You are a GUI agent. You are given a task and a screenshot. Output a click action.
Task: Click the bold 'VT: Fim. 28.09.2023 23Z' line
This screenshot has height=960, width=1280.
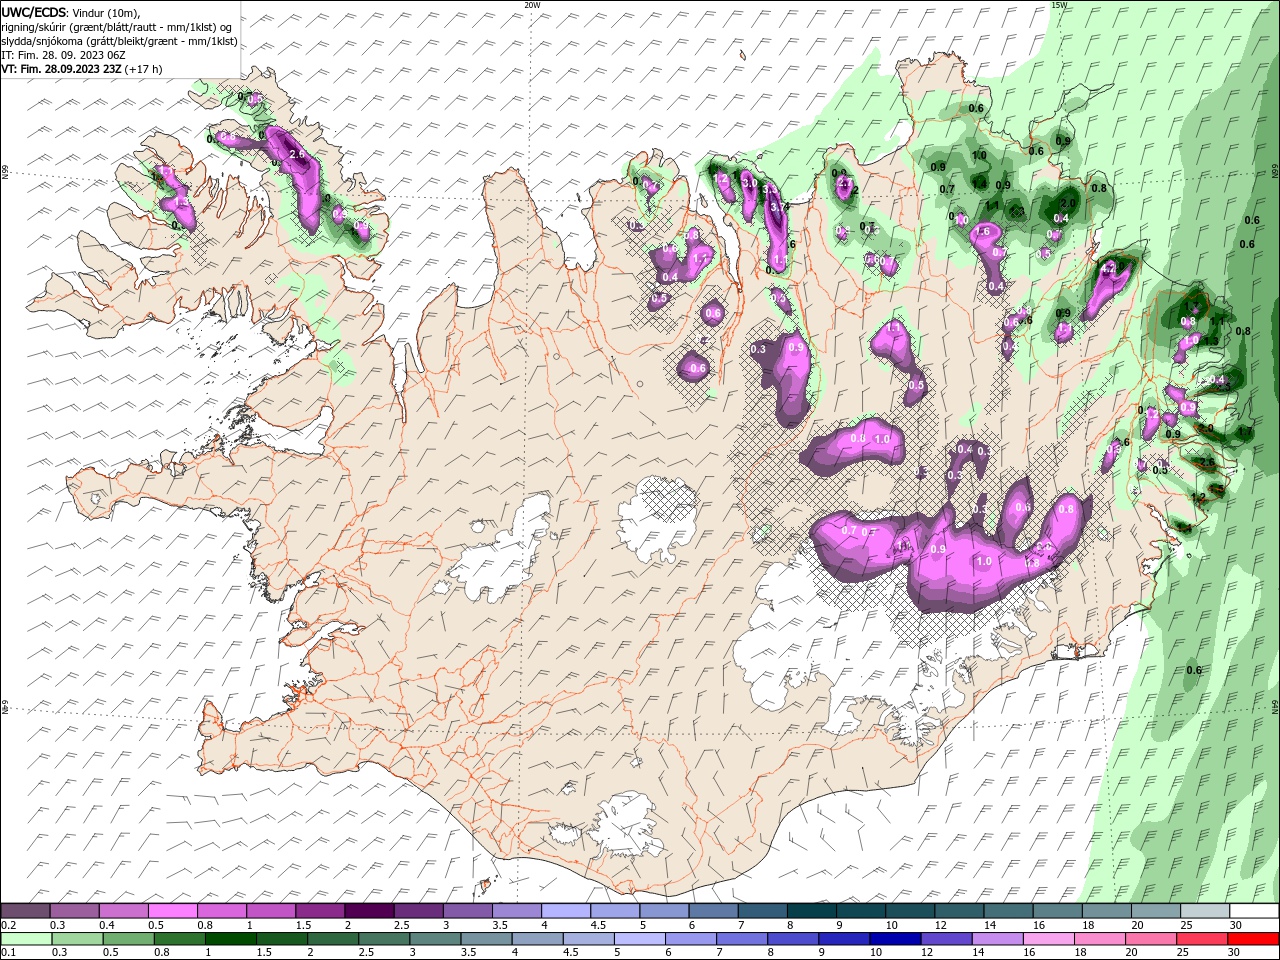(x=62, y=69)
